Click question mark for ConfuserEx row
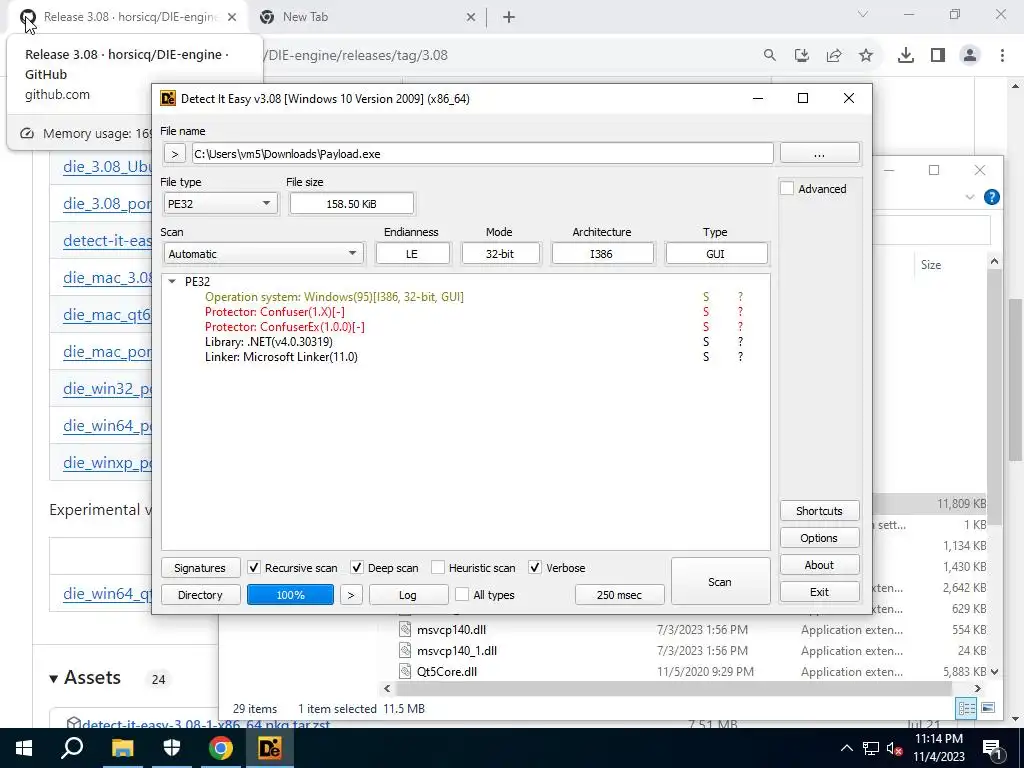Image resolution: width=1024 pixels, height=768 pixels. pyautogui.click(x=740, y=327)
